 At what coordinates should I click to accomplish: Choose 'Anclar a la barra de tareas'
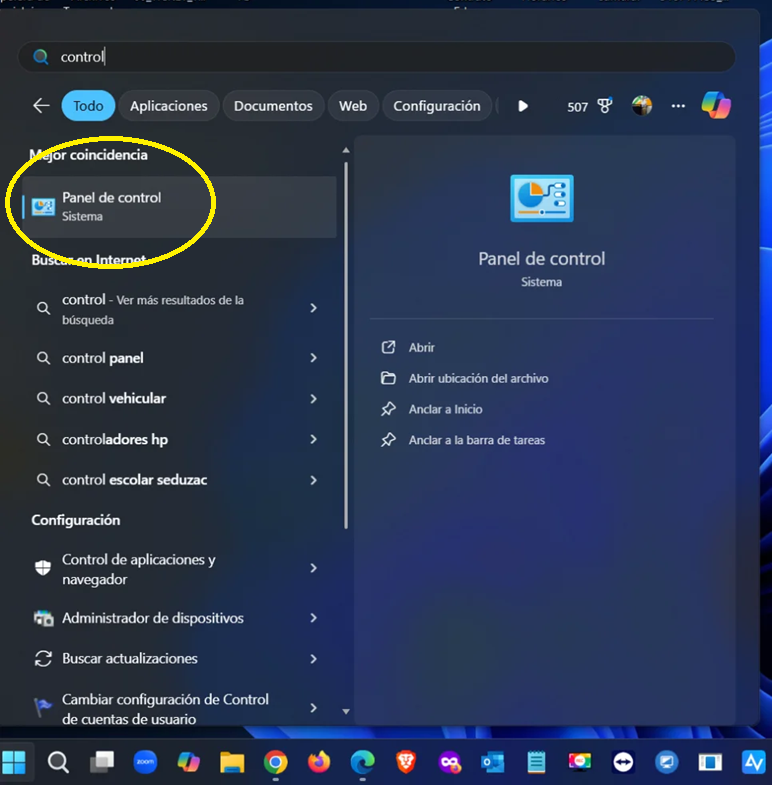(476, 440)
